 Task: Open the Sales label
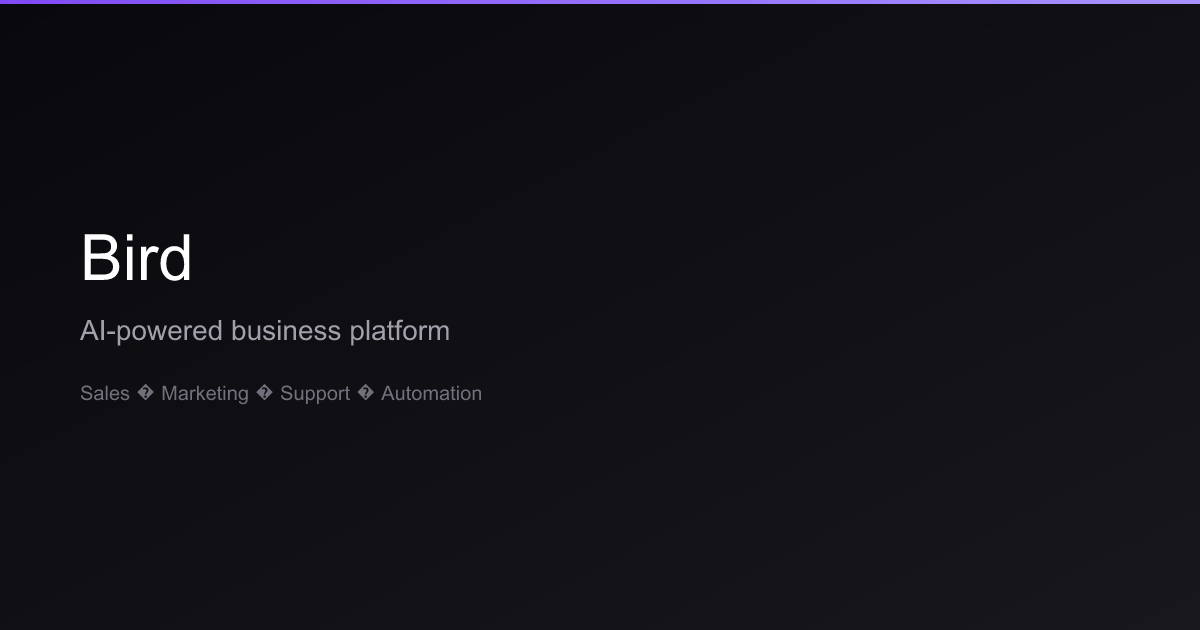click(x=105, y=394)
